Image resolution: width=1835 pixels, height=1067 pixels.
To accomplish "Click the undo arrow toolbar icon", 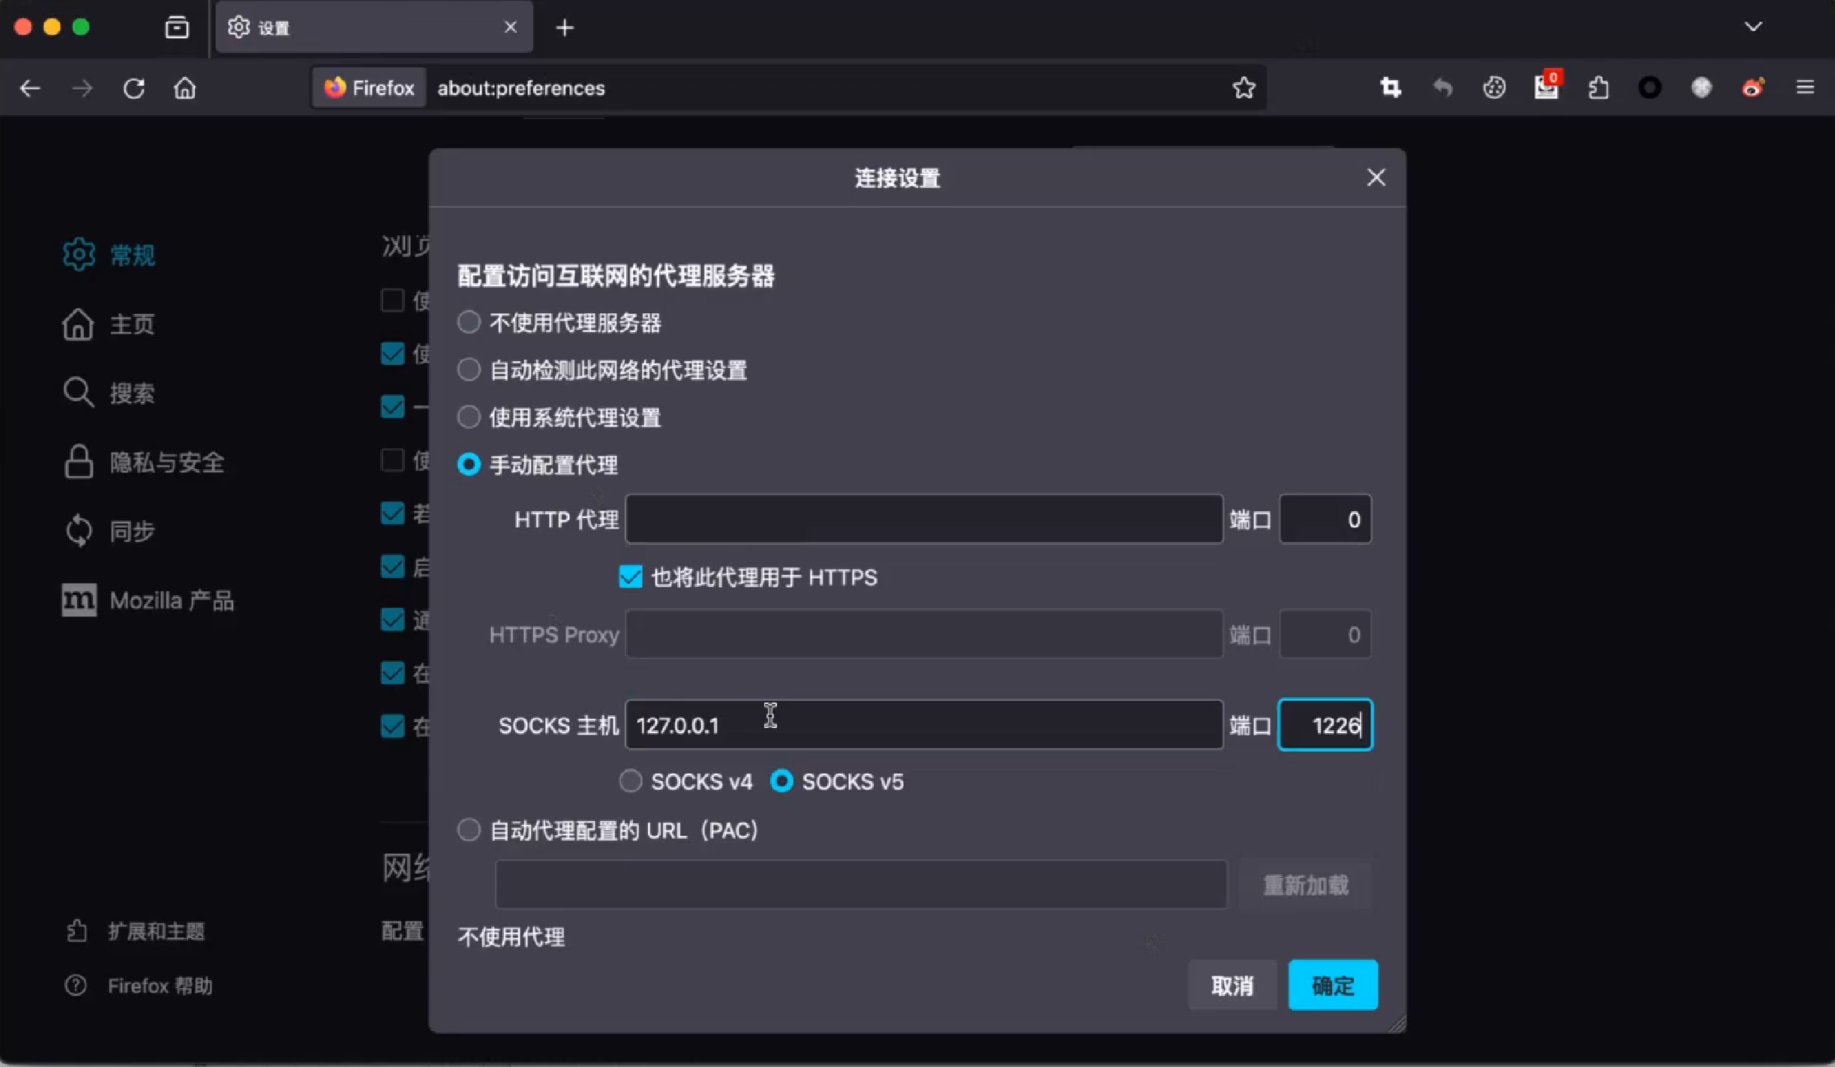I will [x=1442, y=88].
